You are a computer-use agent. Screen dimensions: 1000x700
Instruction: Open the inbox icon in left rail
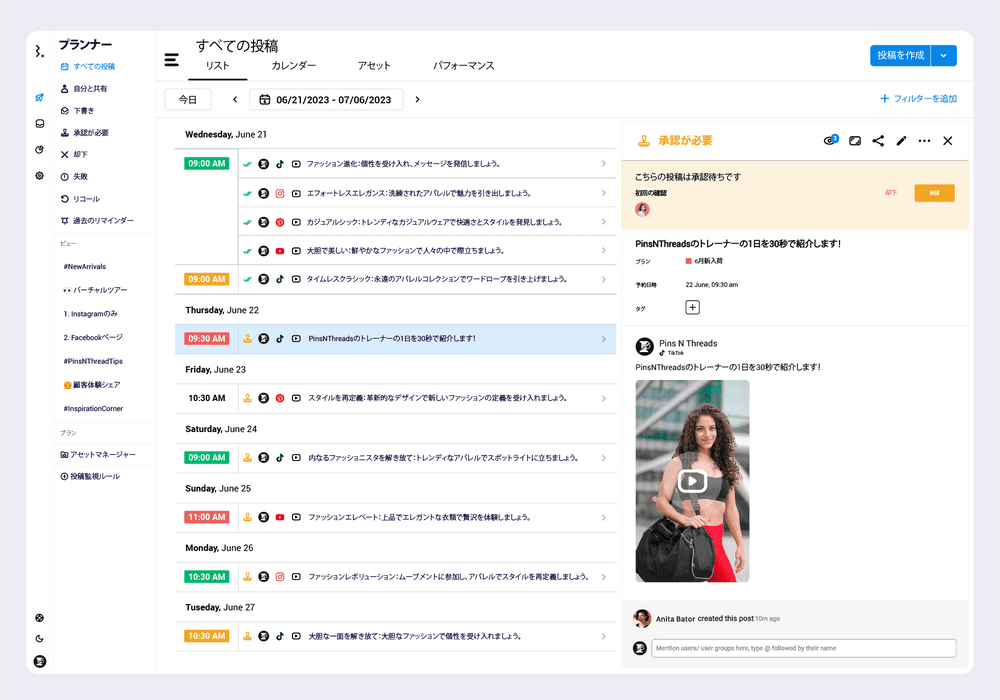click(39, 124)
